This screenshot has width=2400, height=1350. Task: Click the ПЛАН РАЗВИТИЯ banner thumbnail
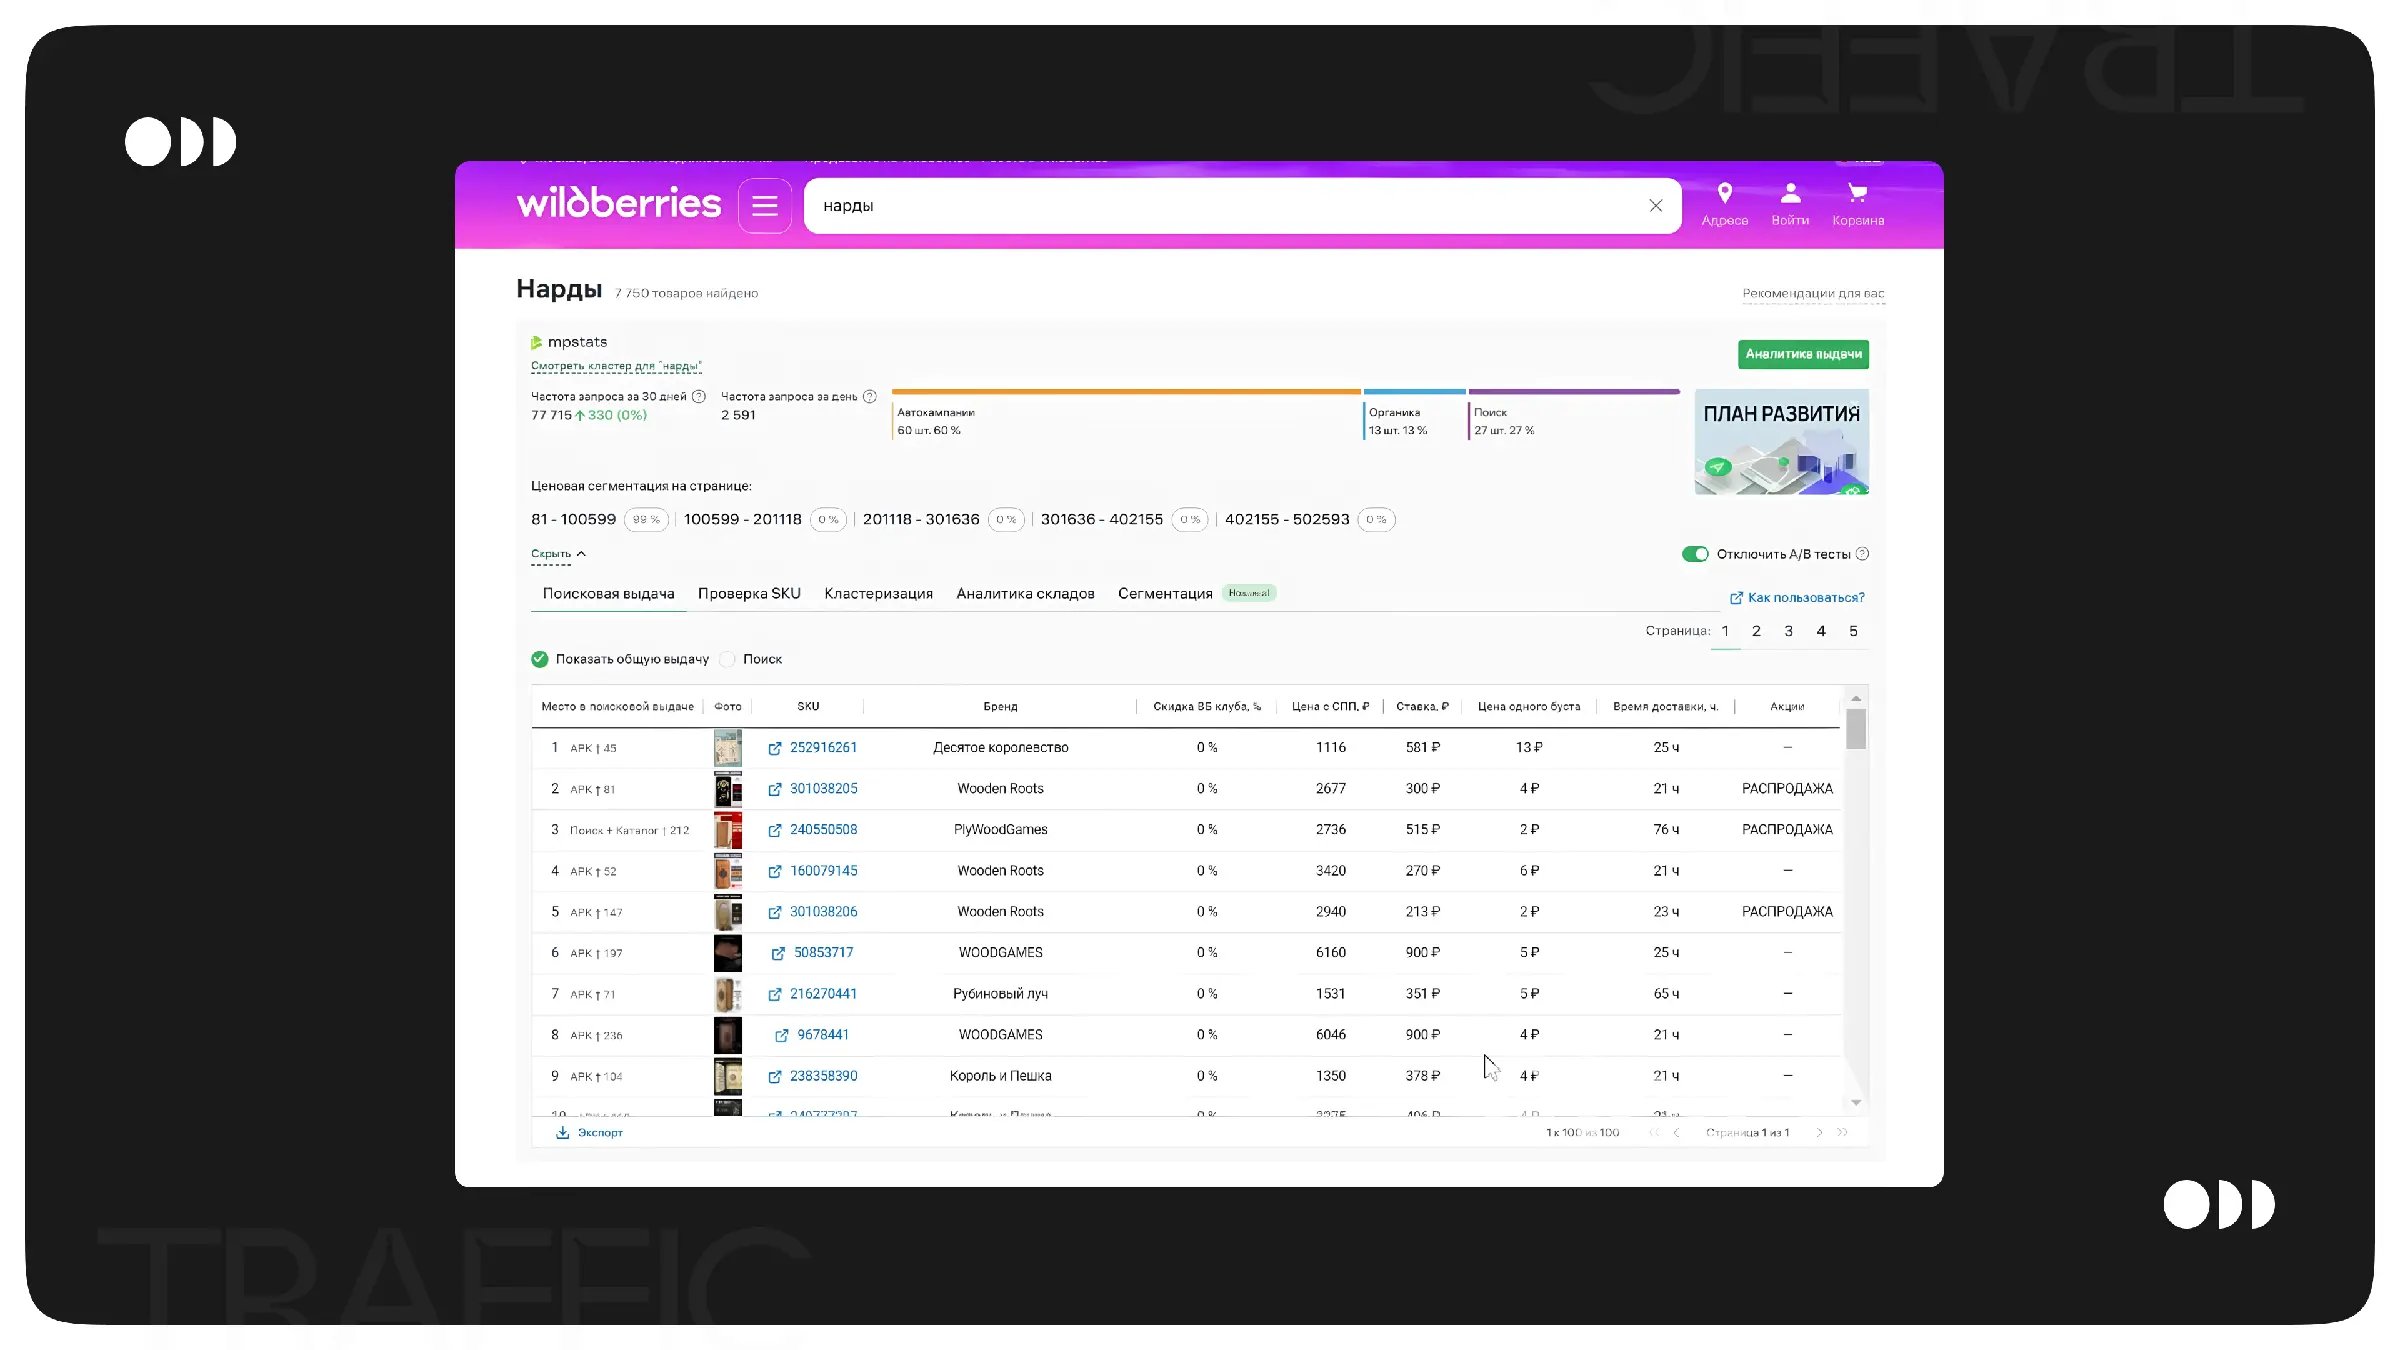pyautogui.click(x=1781, y=442)
